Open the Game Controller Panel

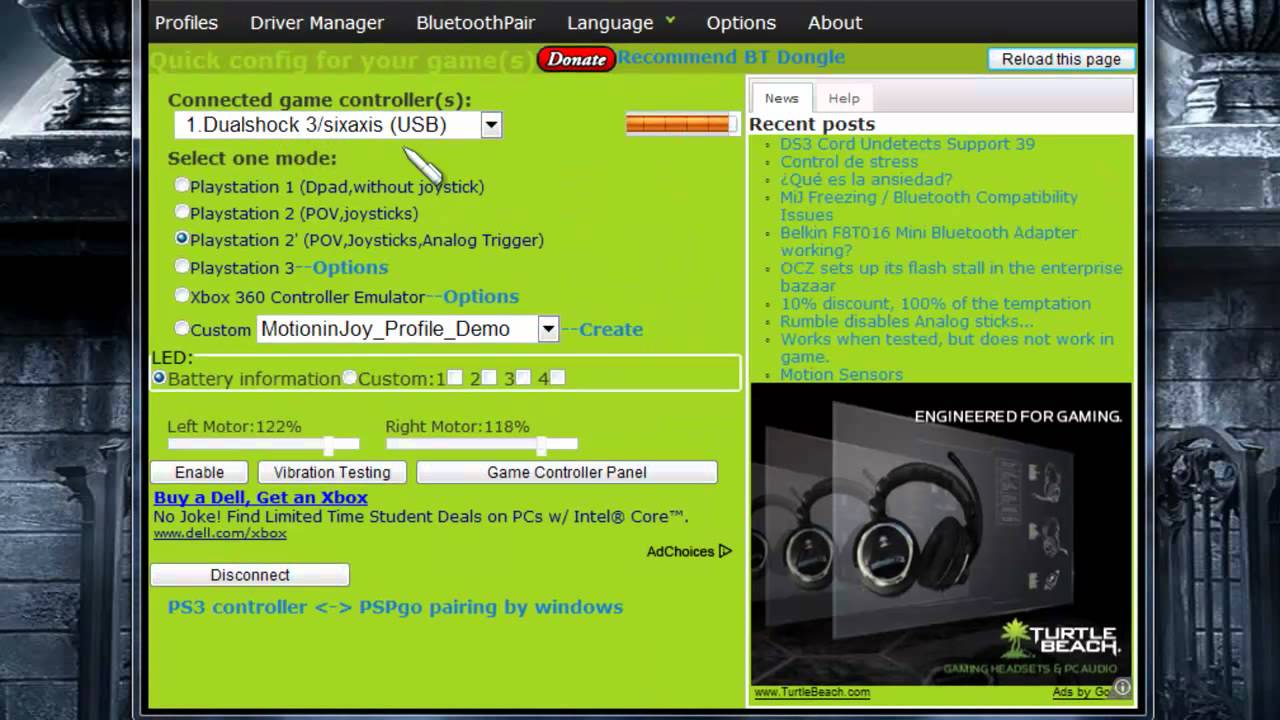[x=567, y=472]
